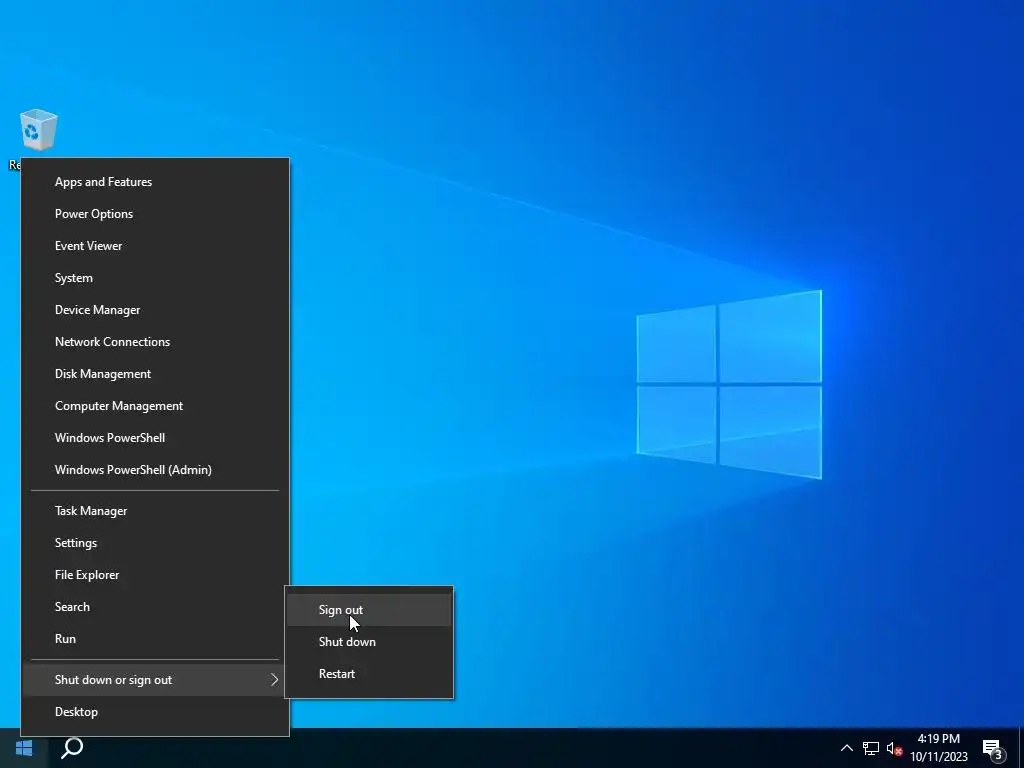Launch Device Manager
Viewport: 1024px width, 768px height.
(155, 310)
